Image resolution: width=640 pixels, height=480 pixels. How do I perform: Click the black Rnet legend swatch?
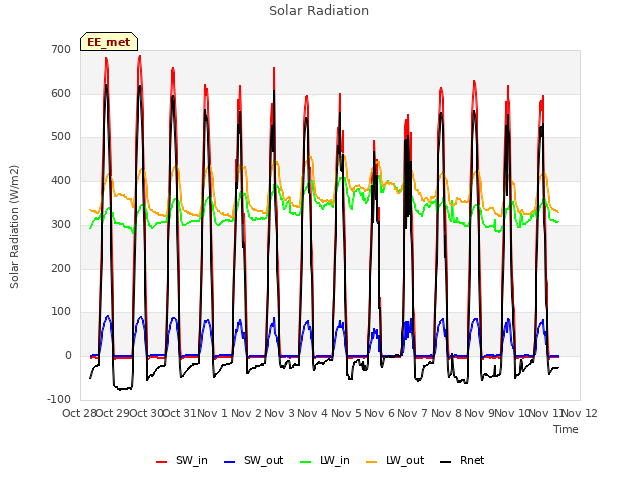pyautogui.click(x=446, y=462)
